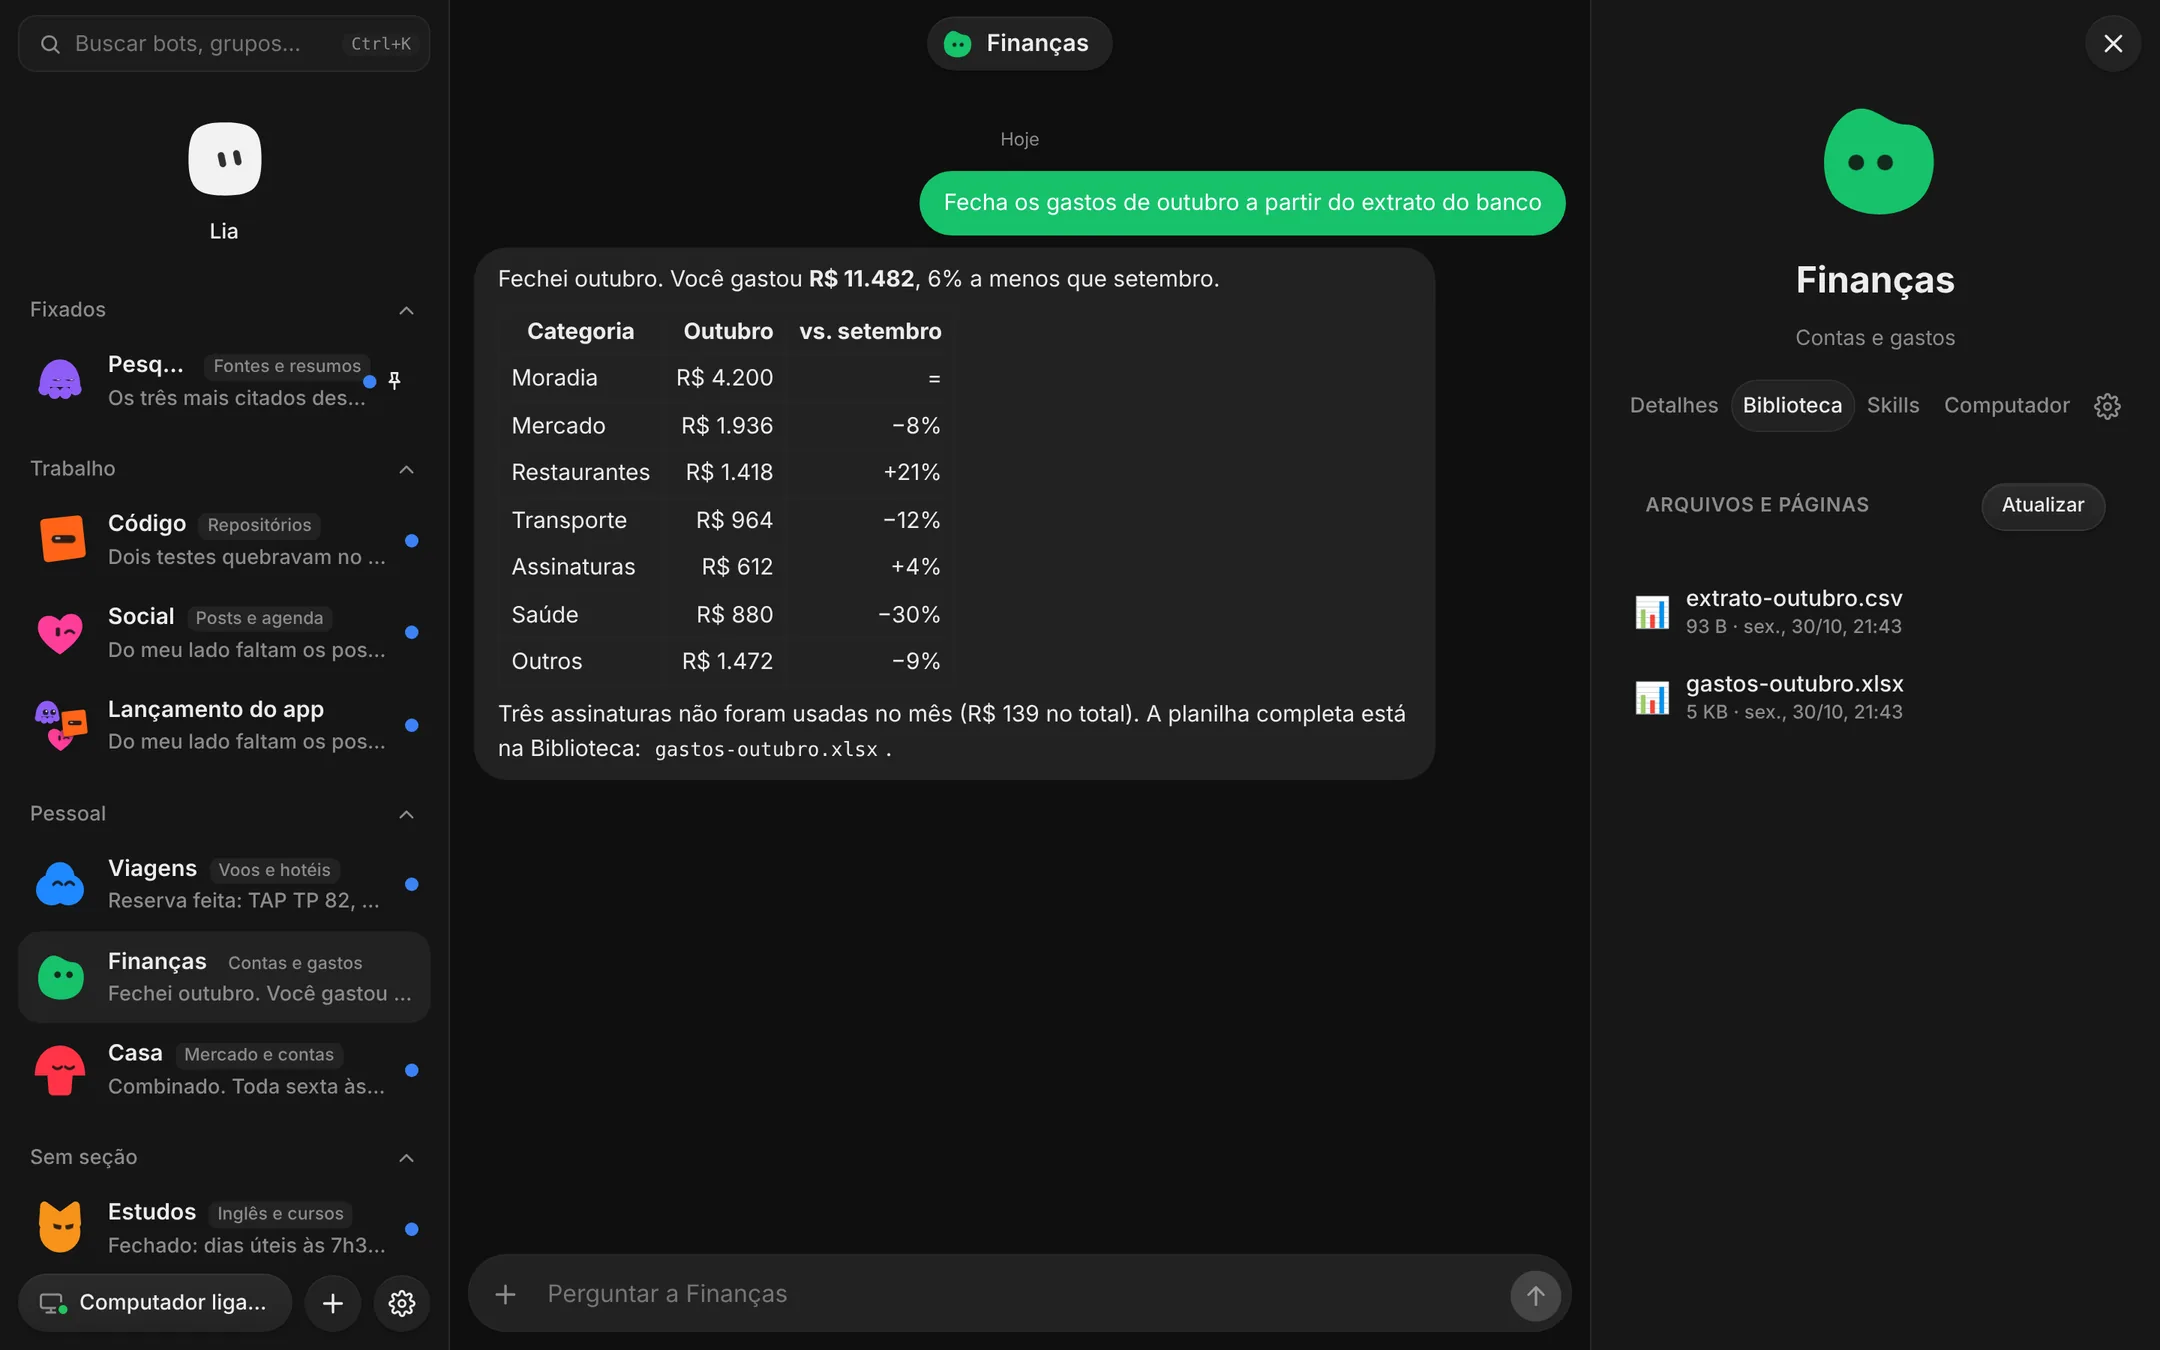Viewport: 2160px width, 1350px height.
Task: Click the Casa chat preview Combinado. Toda sexta
Action: point(246,1087)
